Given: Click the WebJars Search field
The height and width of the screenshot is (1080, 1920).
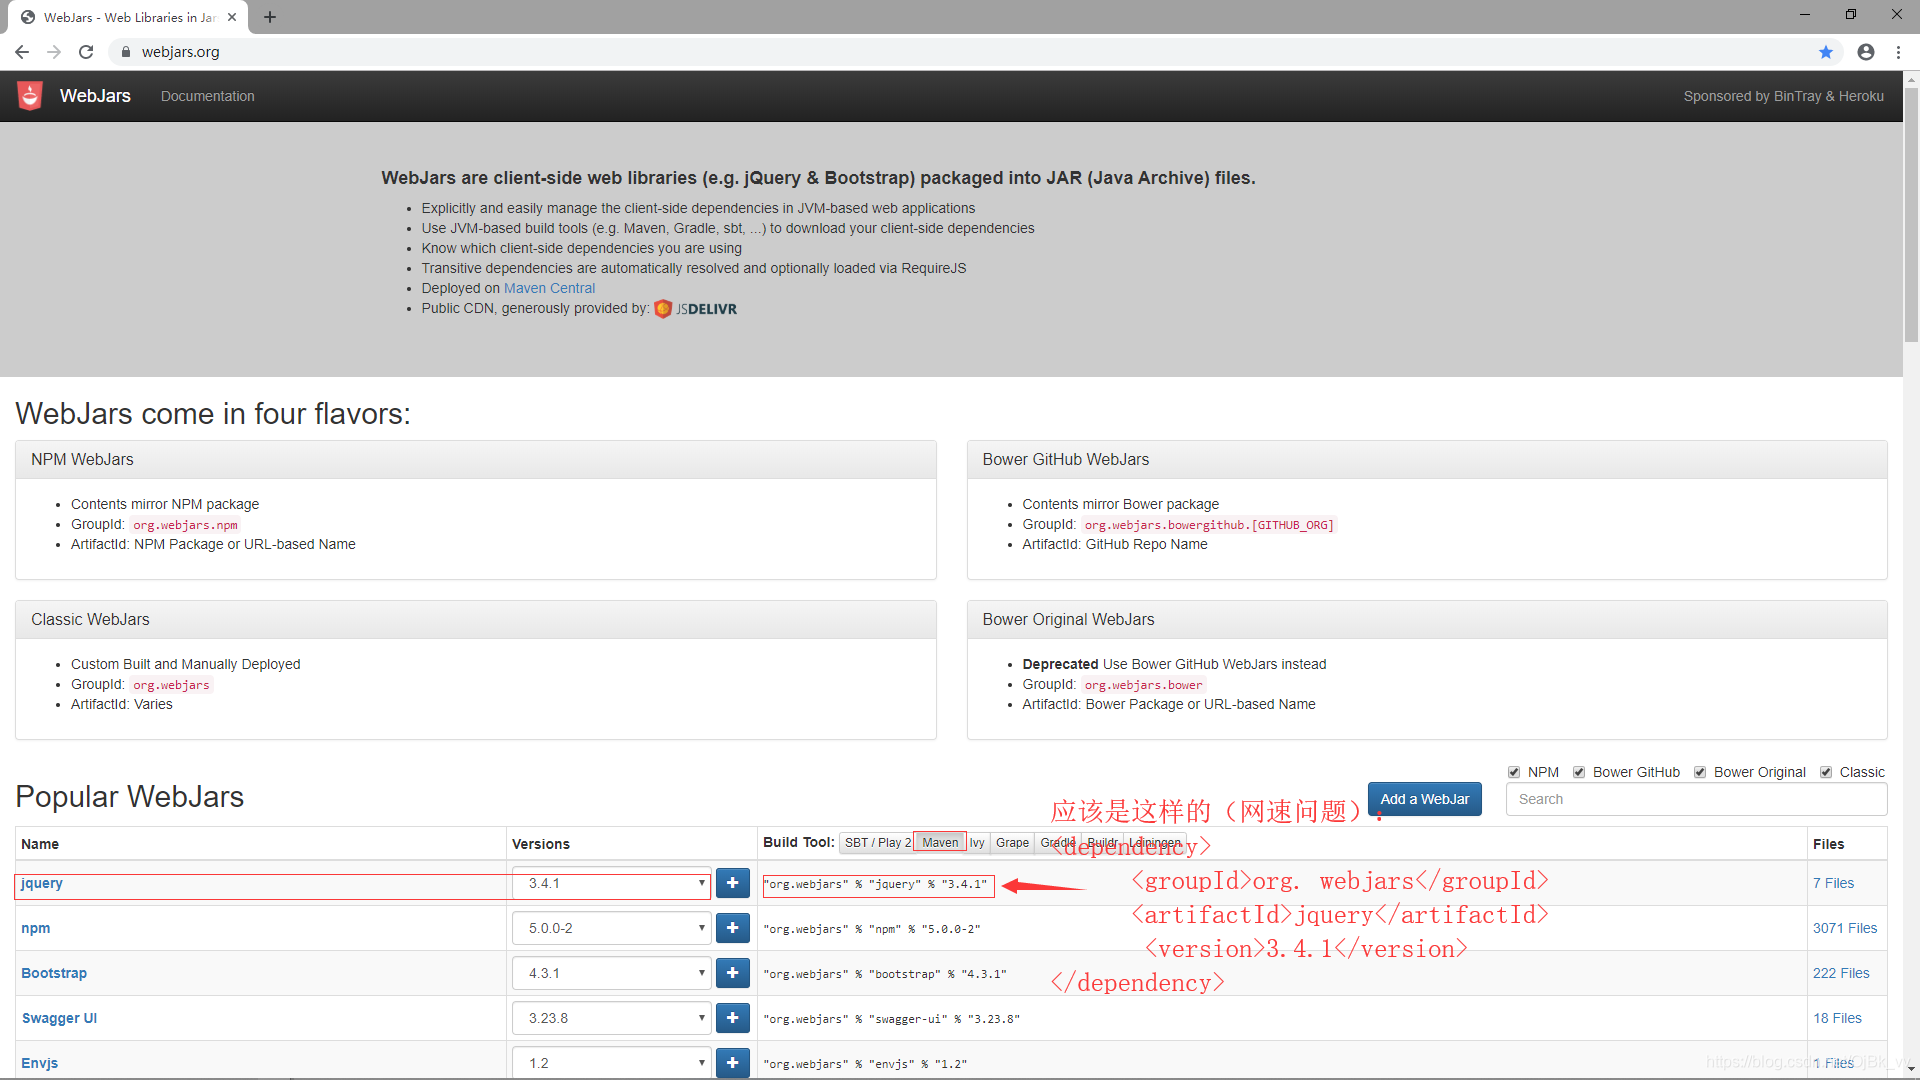Looking at the screenshot, I should point(1696,799).
